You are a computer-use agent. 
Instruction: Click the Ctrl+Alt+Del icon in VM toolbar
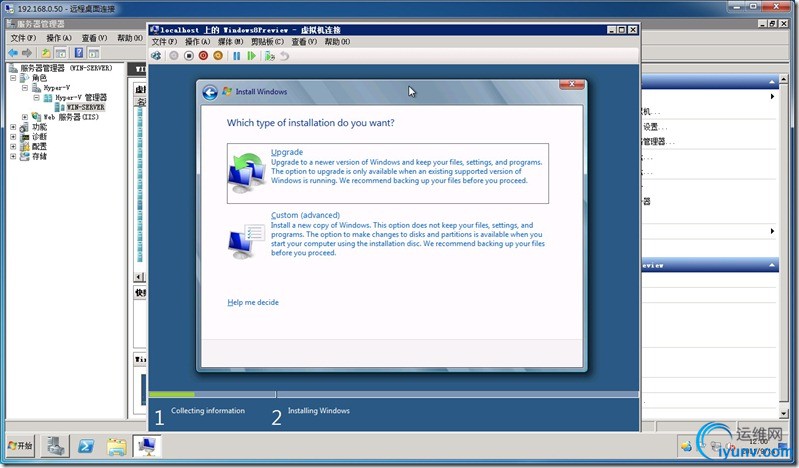(156, 56)
